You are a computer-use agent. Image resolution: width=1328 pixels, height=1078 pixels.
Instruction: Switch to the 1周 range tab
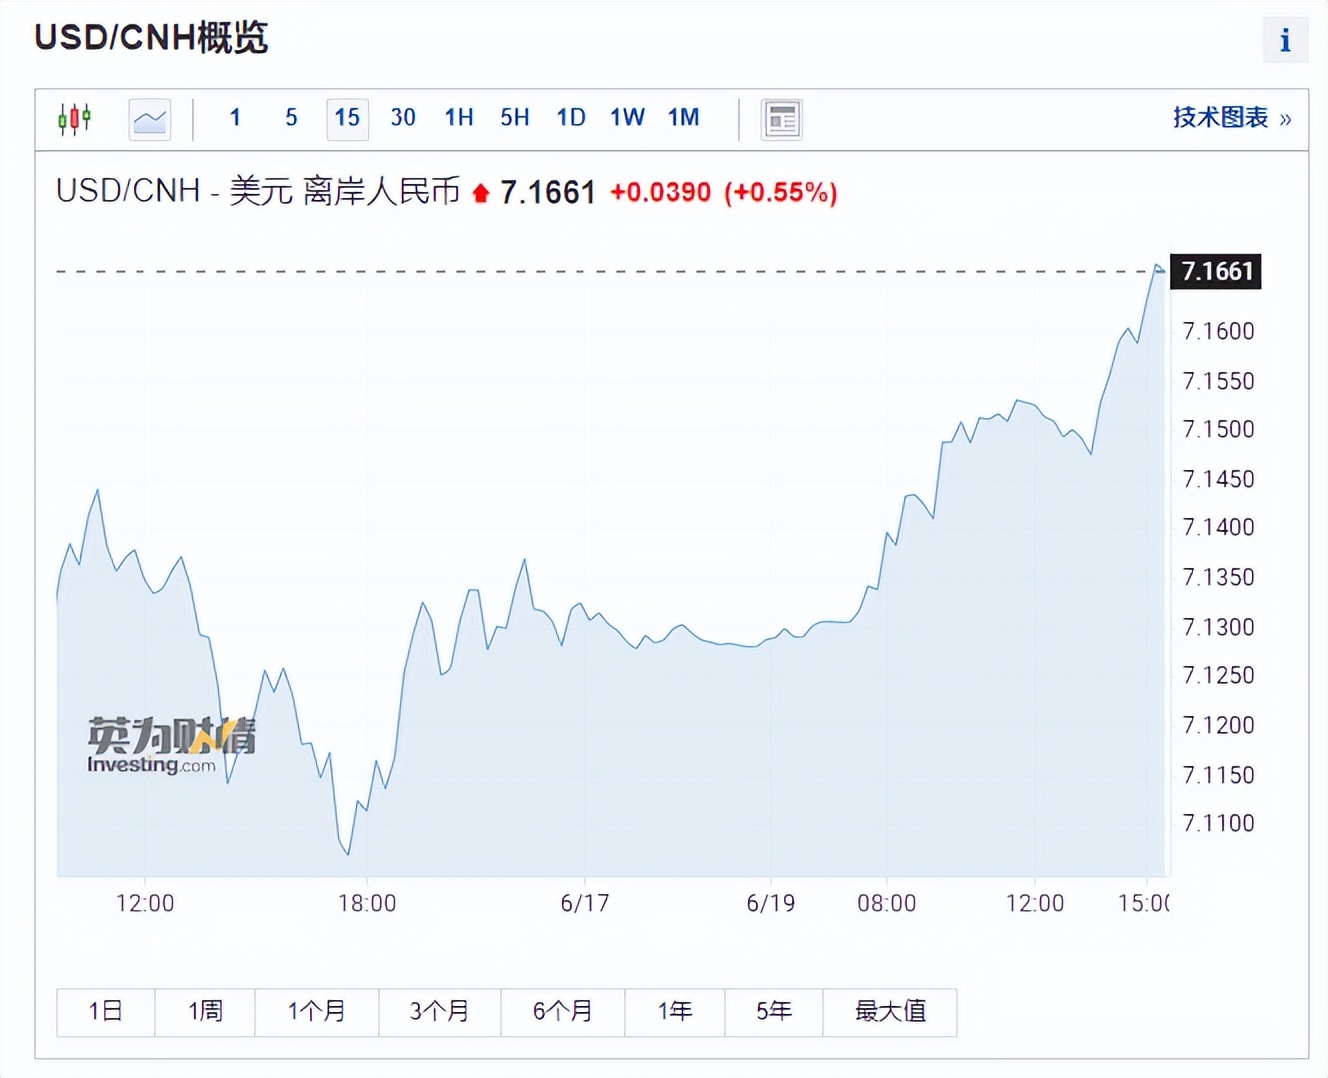(x=204, y=1011)
